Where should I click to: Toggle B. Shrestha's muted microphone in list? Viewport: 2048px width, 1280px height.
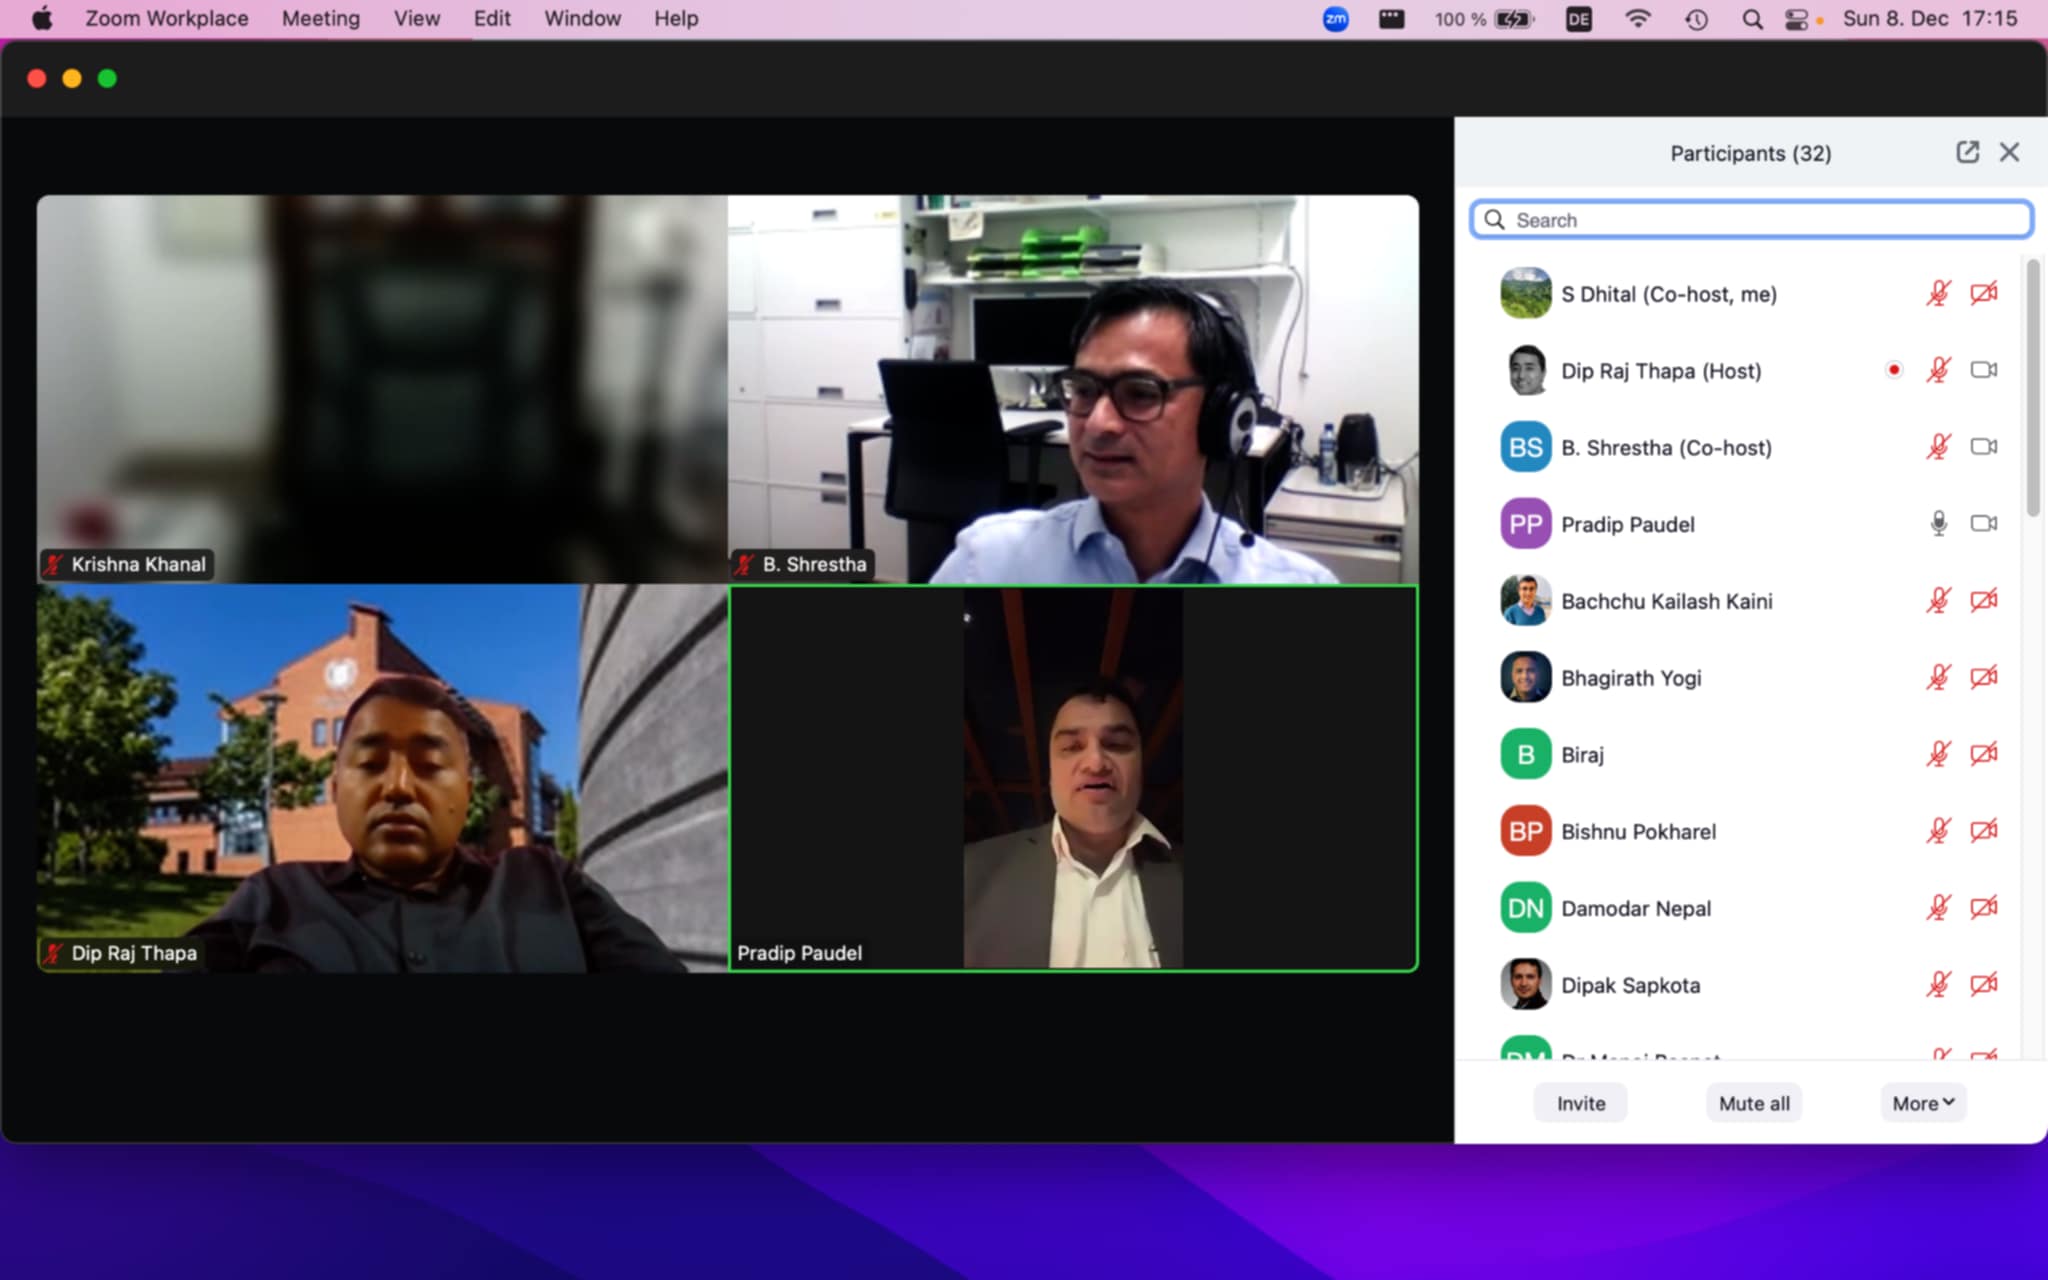point(1938,447)
